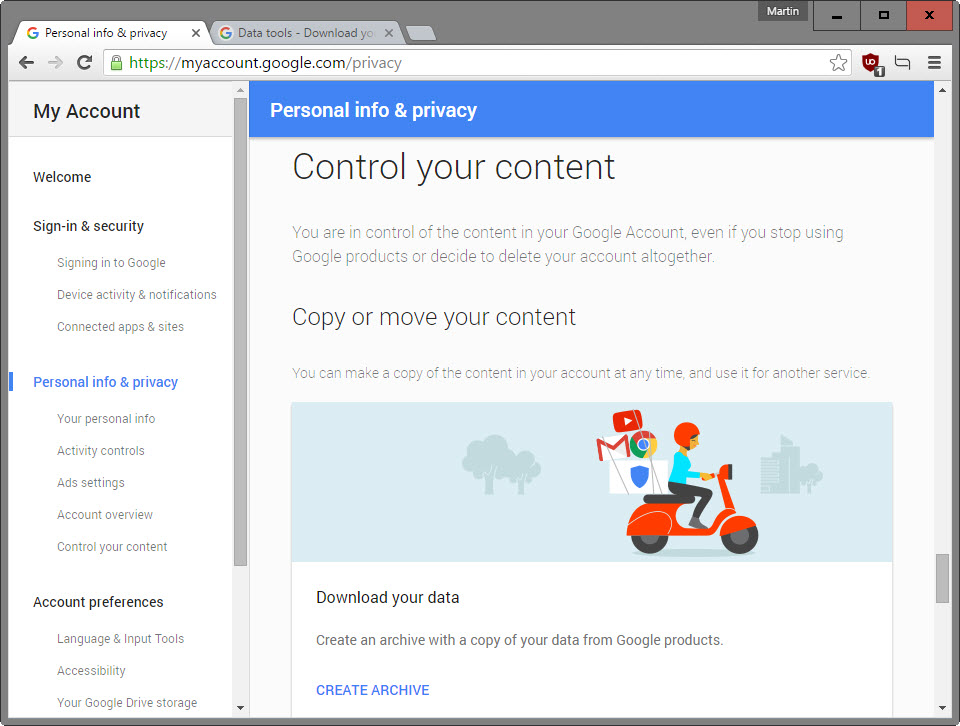Maximize the Chrome window
This screenshot has width=960, height=726.
883,16
